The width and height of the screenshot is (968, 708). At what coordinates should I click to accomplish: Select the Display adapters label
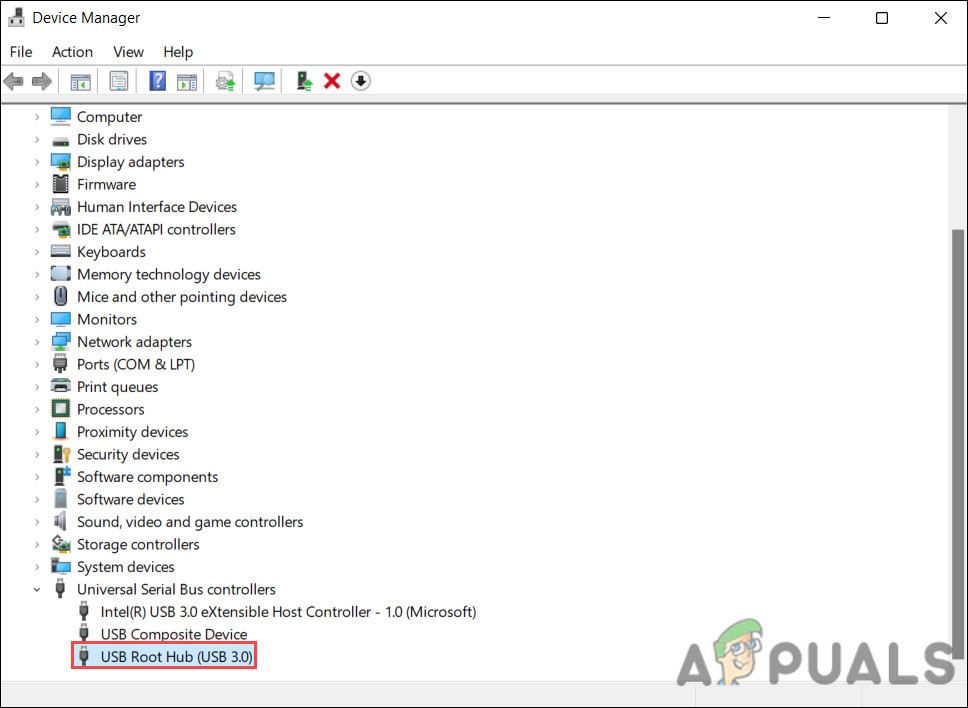tap(130, 162)
